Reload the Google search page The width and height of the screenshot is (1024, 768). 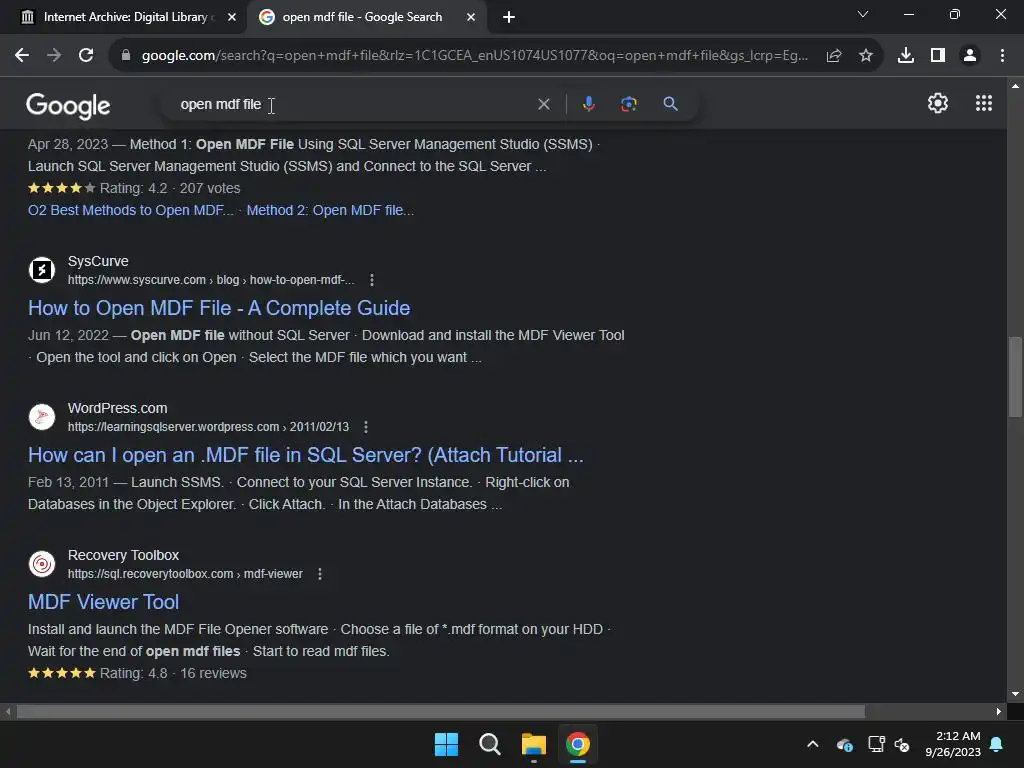(86, 56)
